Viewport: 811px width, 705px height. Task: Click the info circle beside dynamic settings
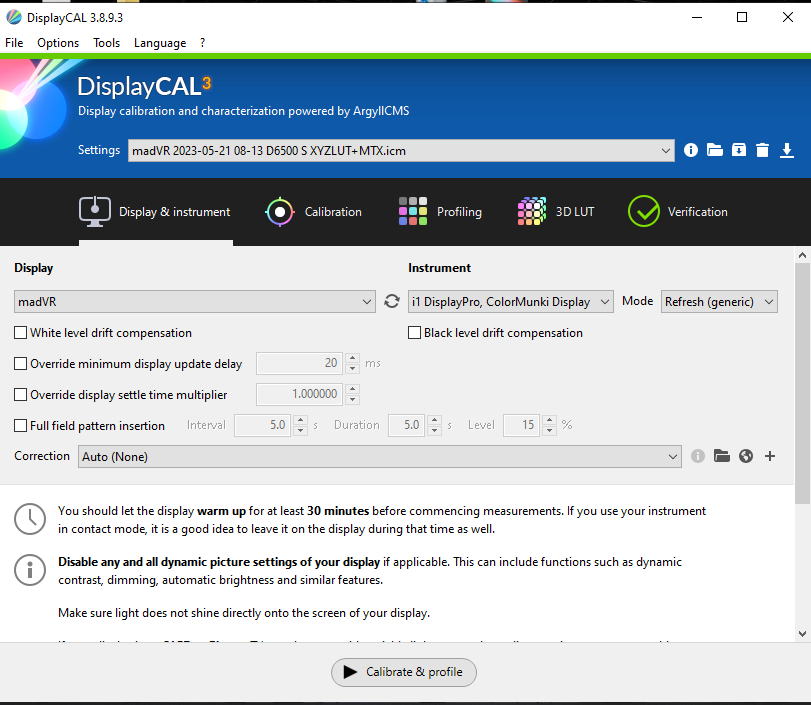30,569
